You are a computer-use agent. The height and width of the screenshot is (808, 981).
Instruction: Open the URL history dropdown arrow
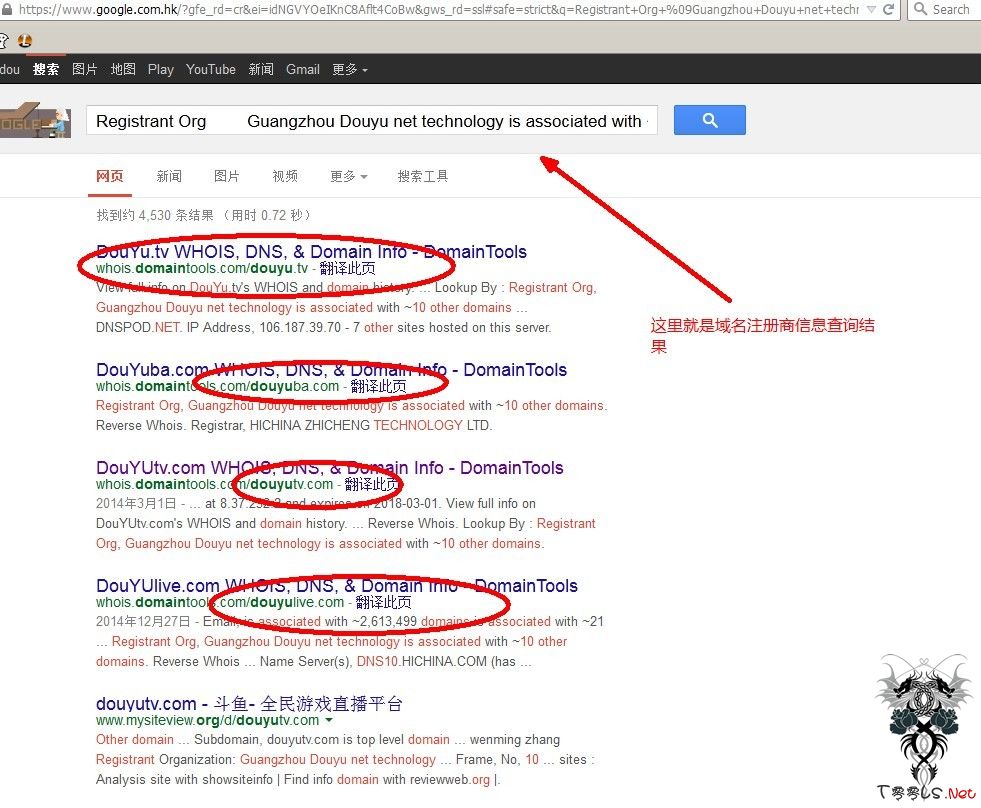click(x=871, y=9)
